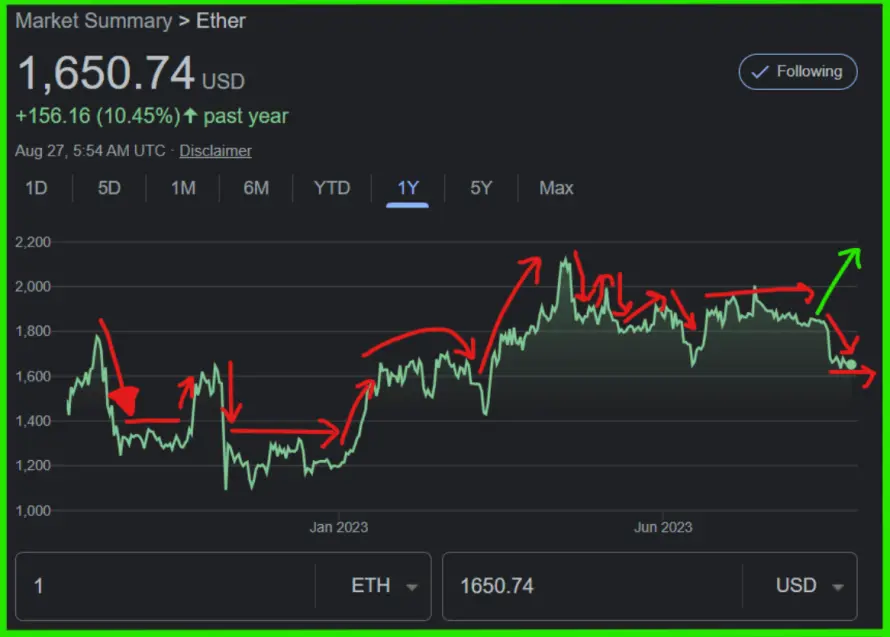Viewport: 890px width, 637px height.
Task: Click the ETH amount field containing 1
Action: 165,586
